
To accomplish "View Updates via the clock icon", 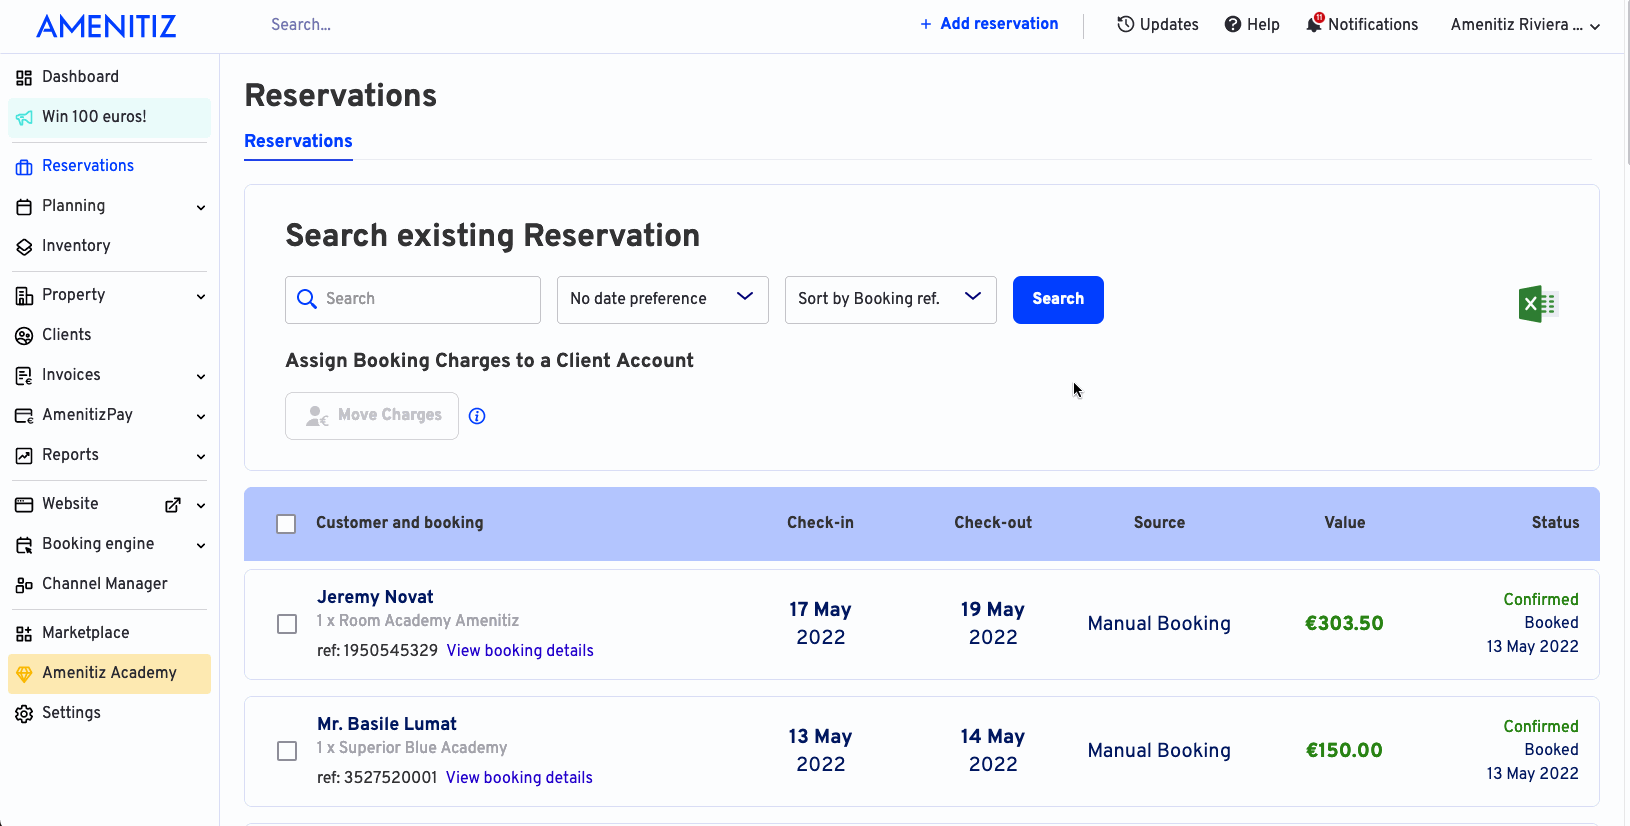I will (1126, 24).
